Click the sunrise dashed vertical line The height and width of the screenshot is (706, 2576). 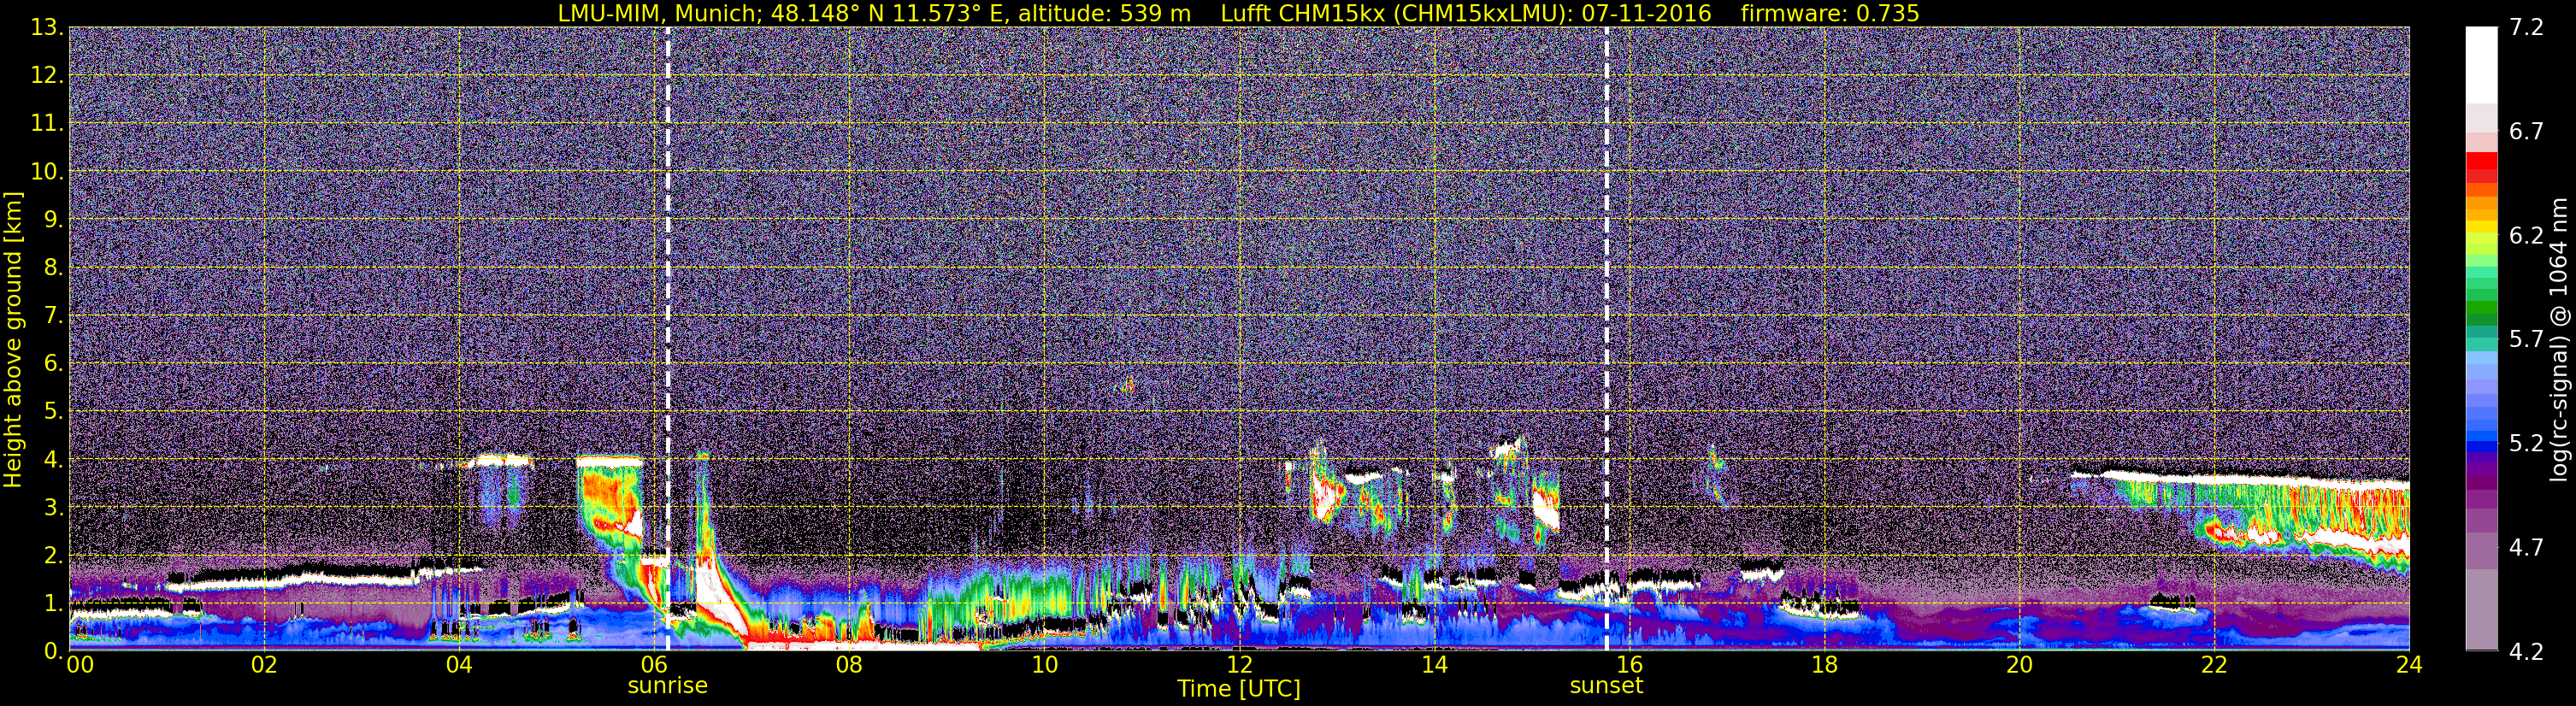pyautogui.click(x=667, y=340)
